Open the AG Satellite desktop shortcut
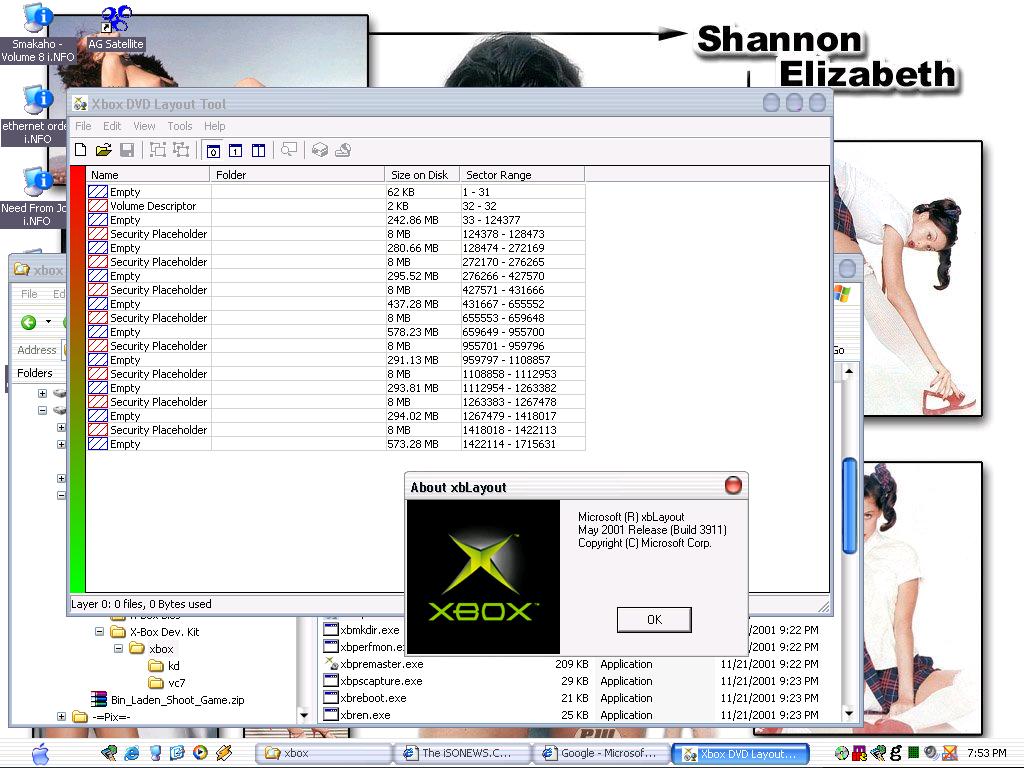This screenshot has width=1024, height=768. [116, 27]
